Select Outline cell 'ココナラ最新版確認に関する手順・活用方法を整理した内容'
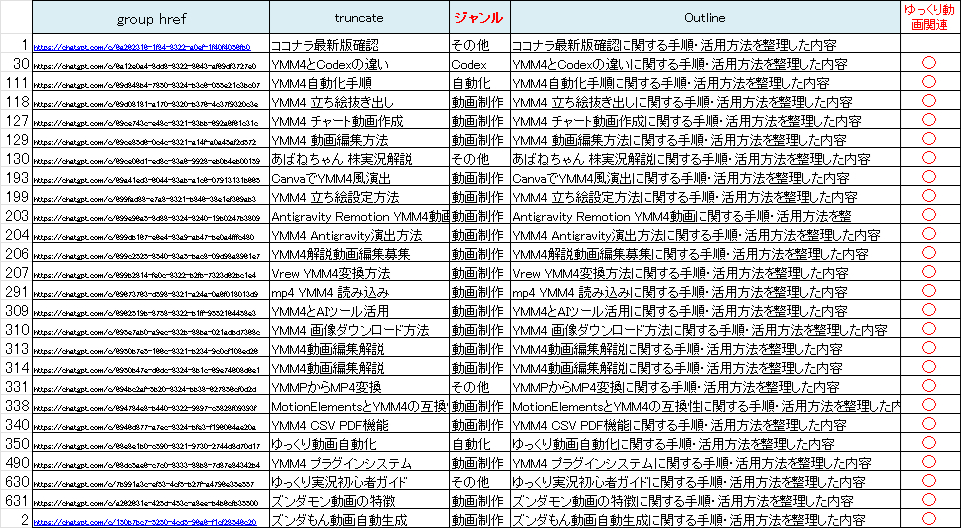The width and height of the screenshot is (961, 528). pos(705,44)
